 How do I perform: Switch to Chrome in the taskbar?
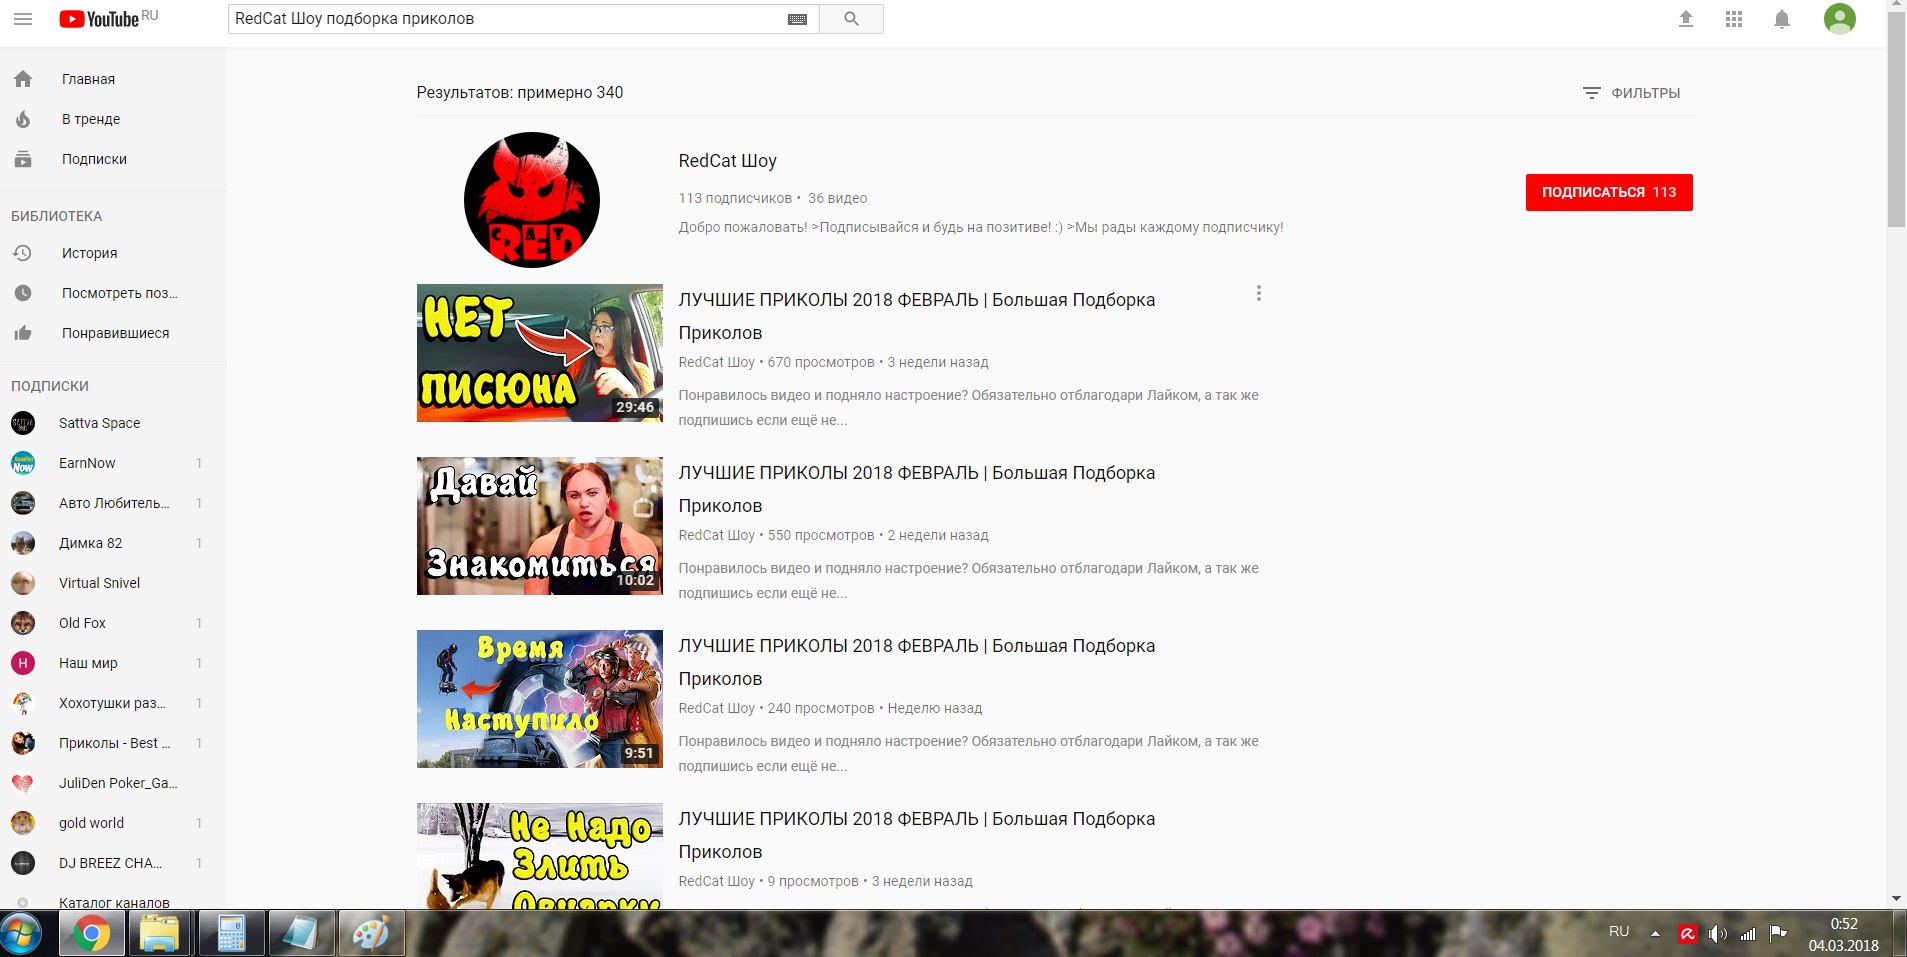tap(91, 935)
